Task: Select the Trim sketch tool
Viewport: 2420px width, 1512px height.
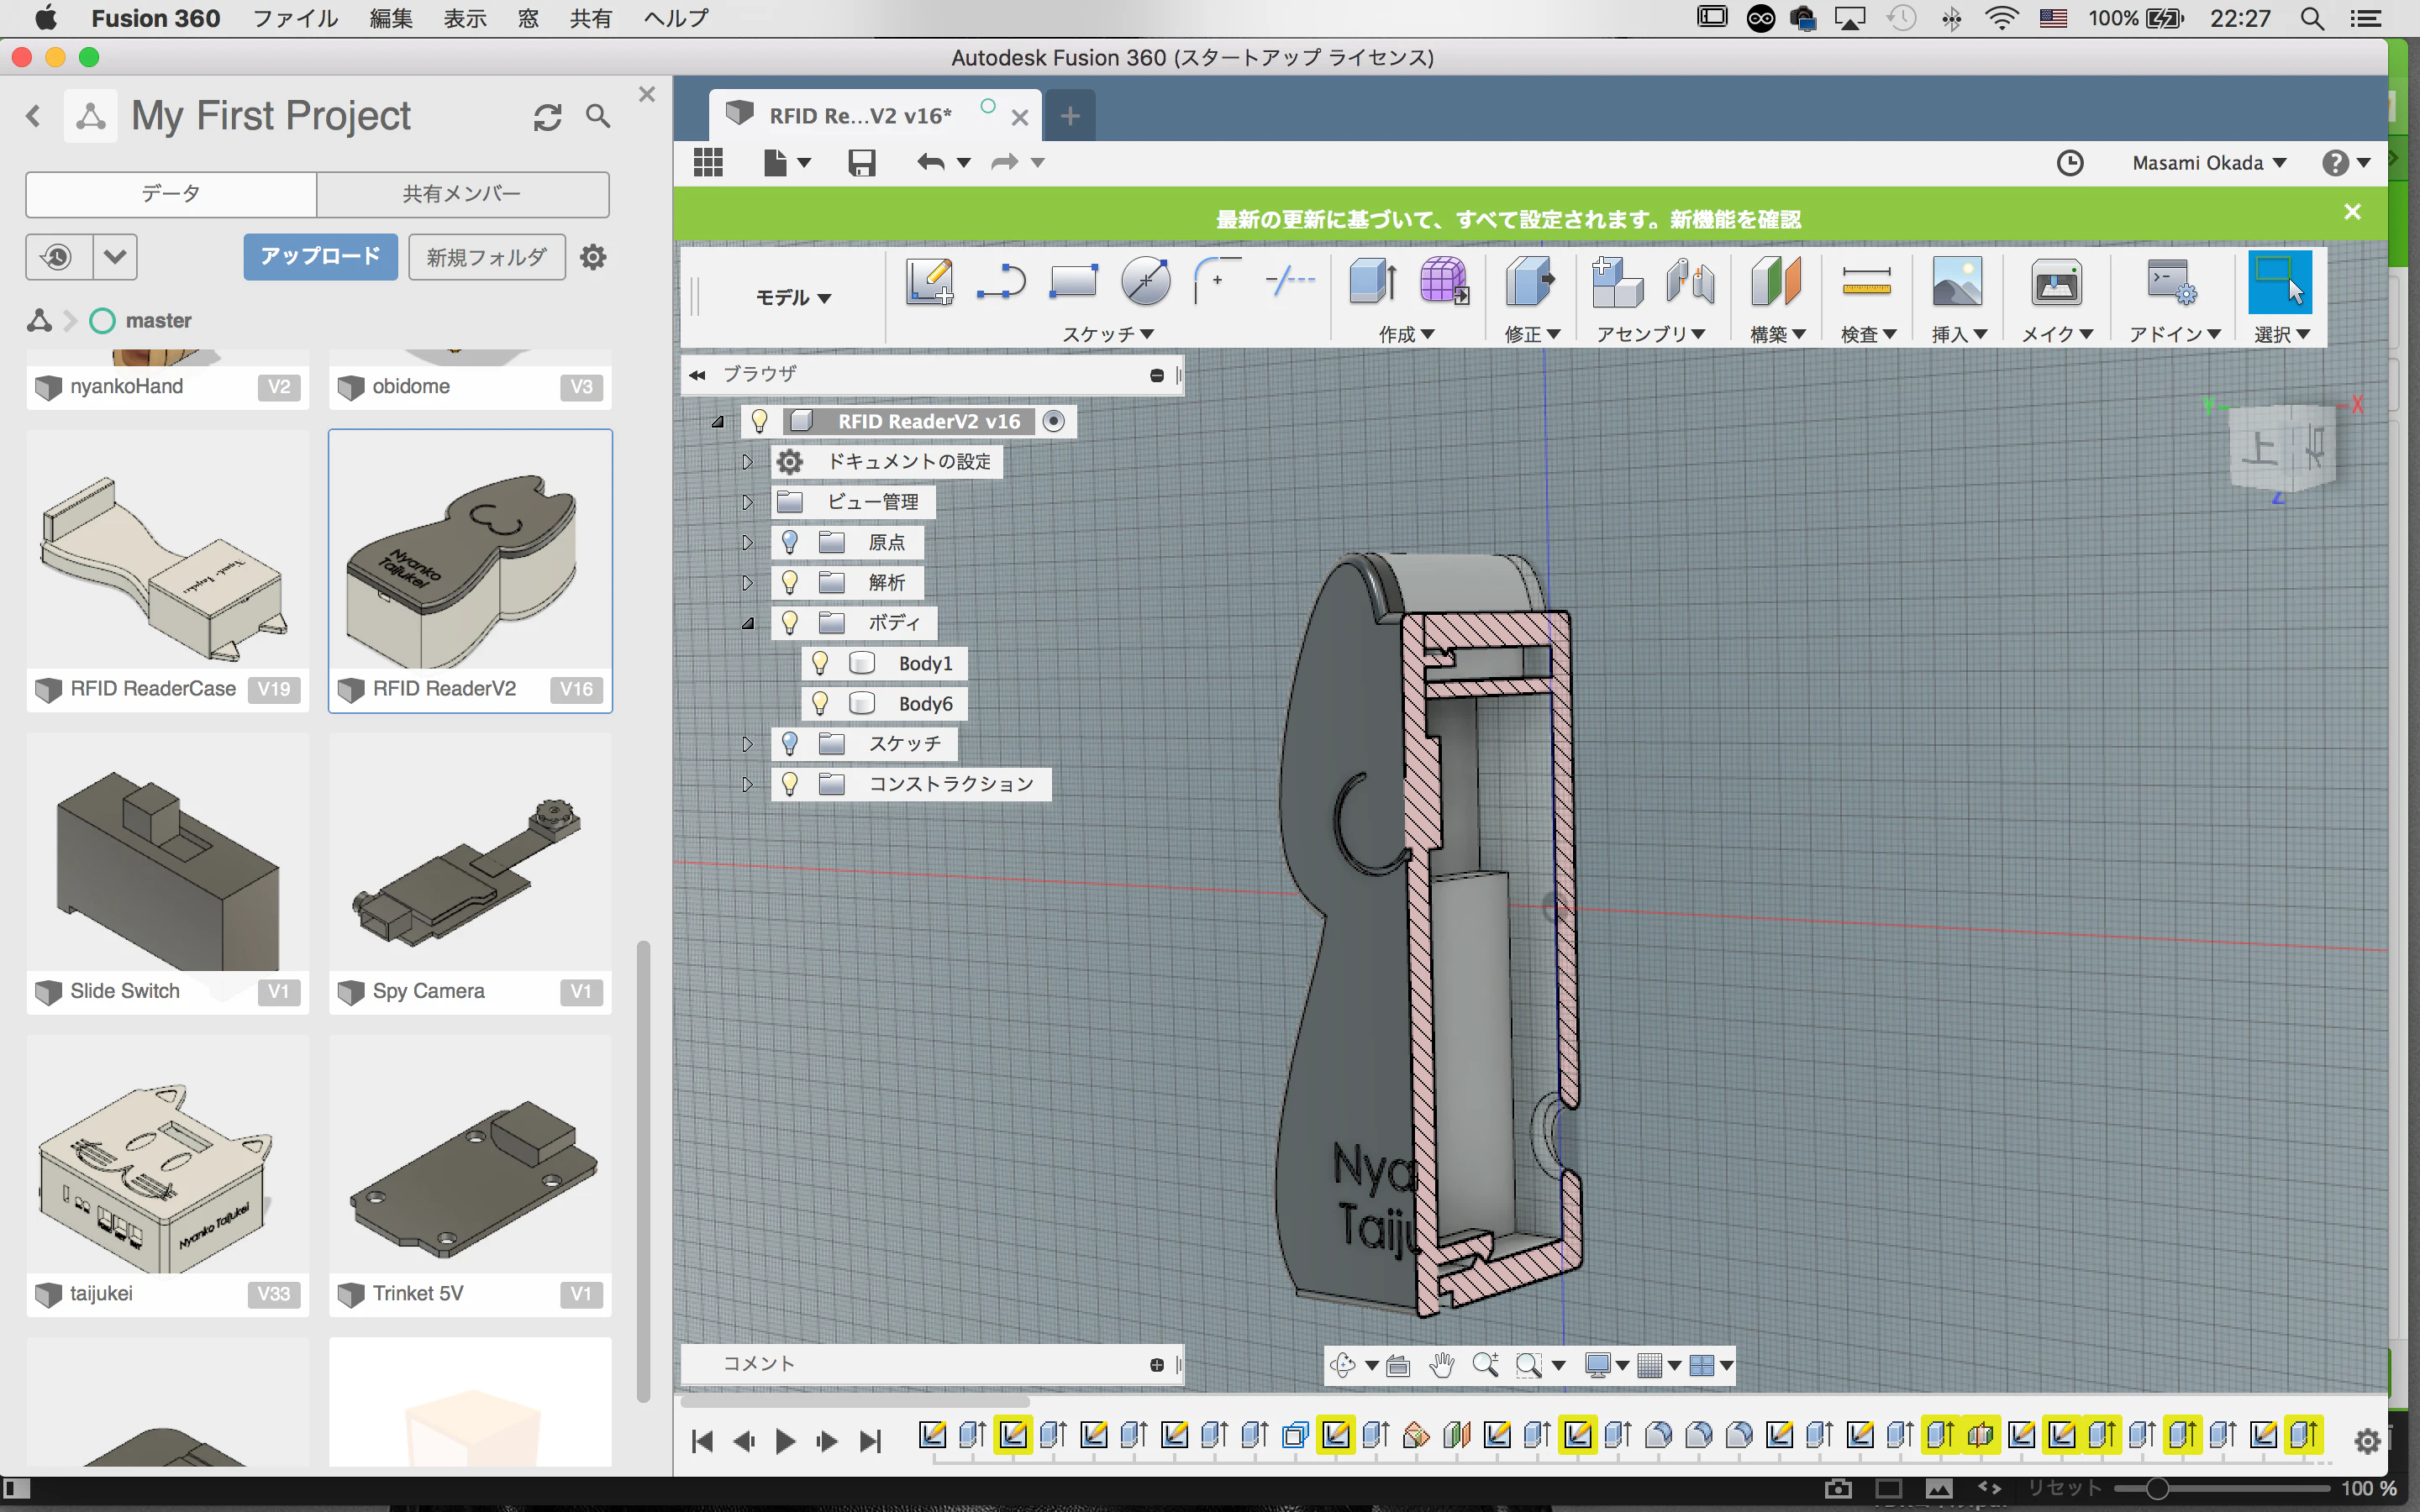Action: pos(1290,281)
